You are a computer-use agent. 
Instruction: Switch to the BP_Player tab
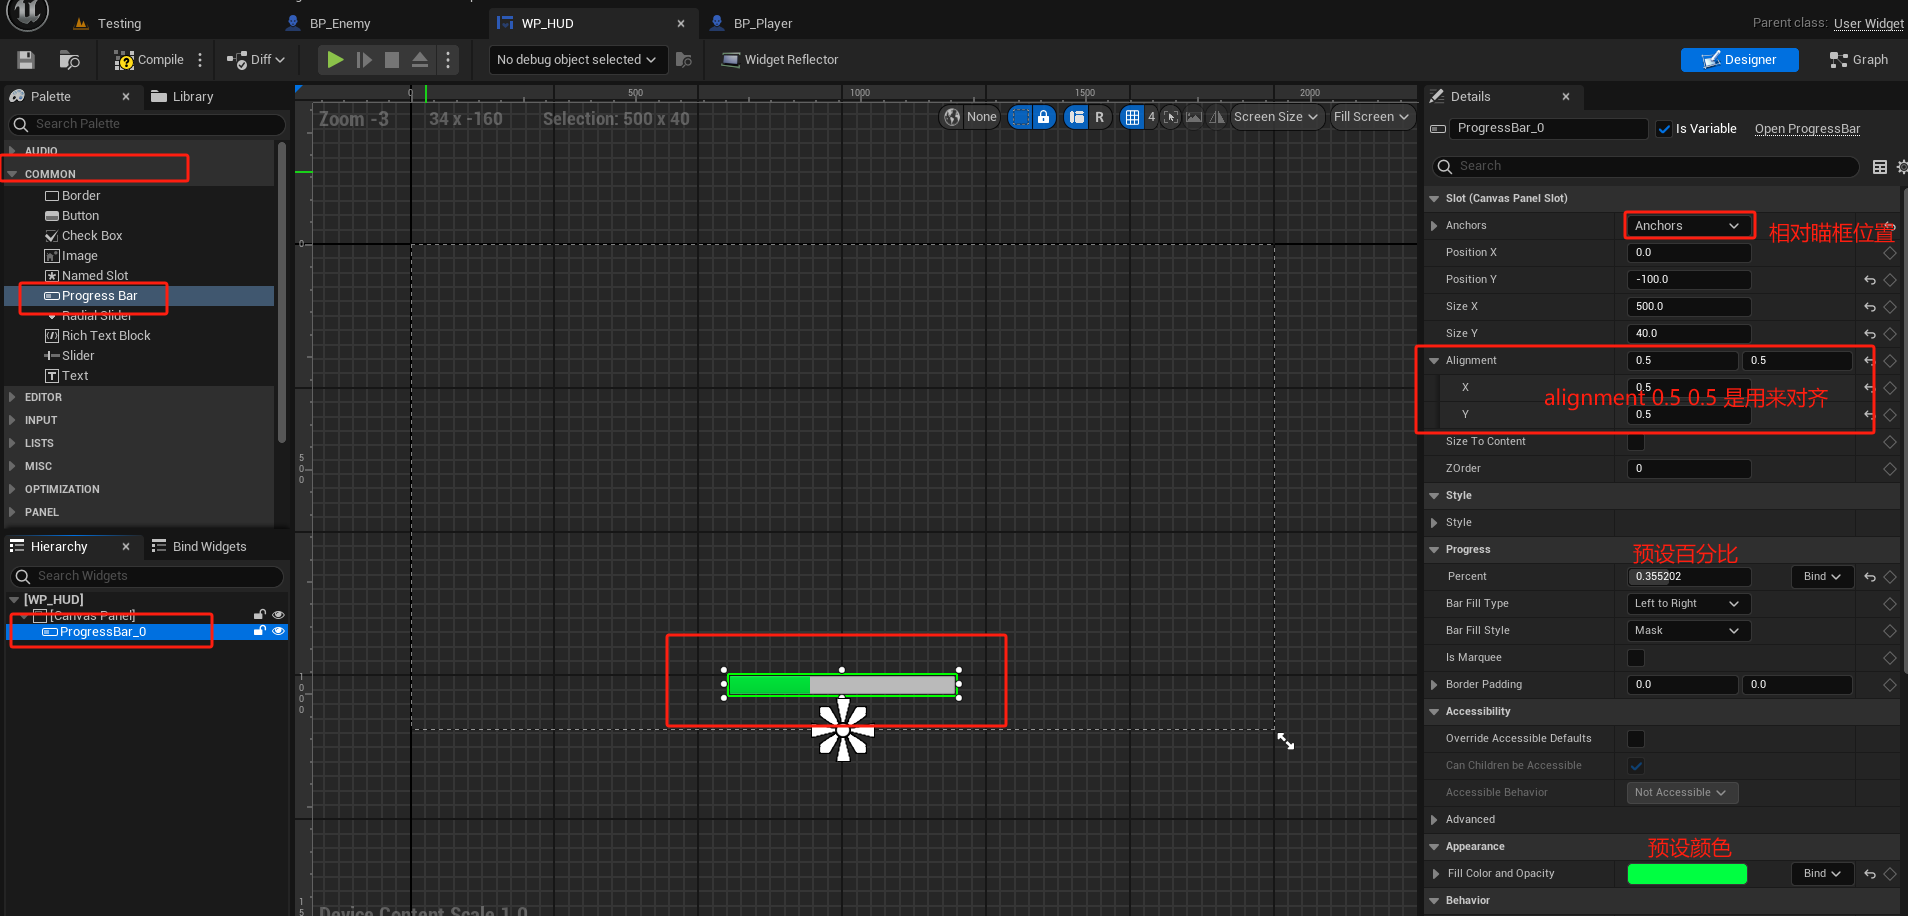point(751,23)
